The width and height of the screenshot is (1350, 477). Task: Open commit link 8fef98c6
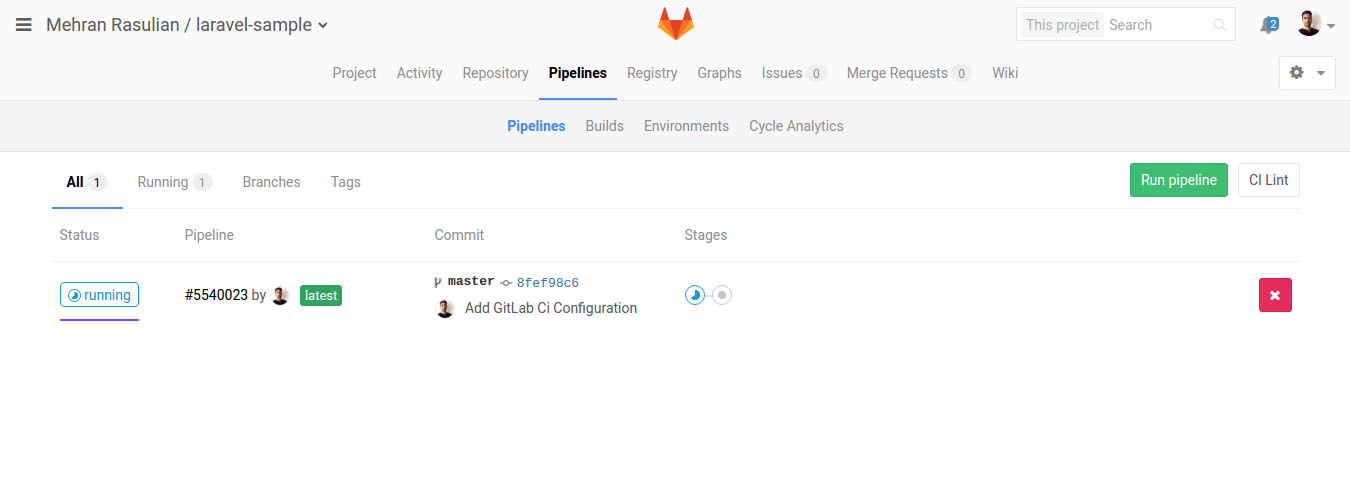pyautogui.click(x=547, y=283)
